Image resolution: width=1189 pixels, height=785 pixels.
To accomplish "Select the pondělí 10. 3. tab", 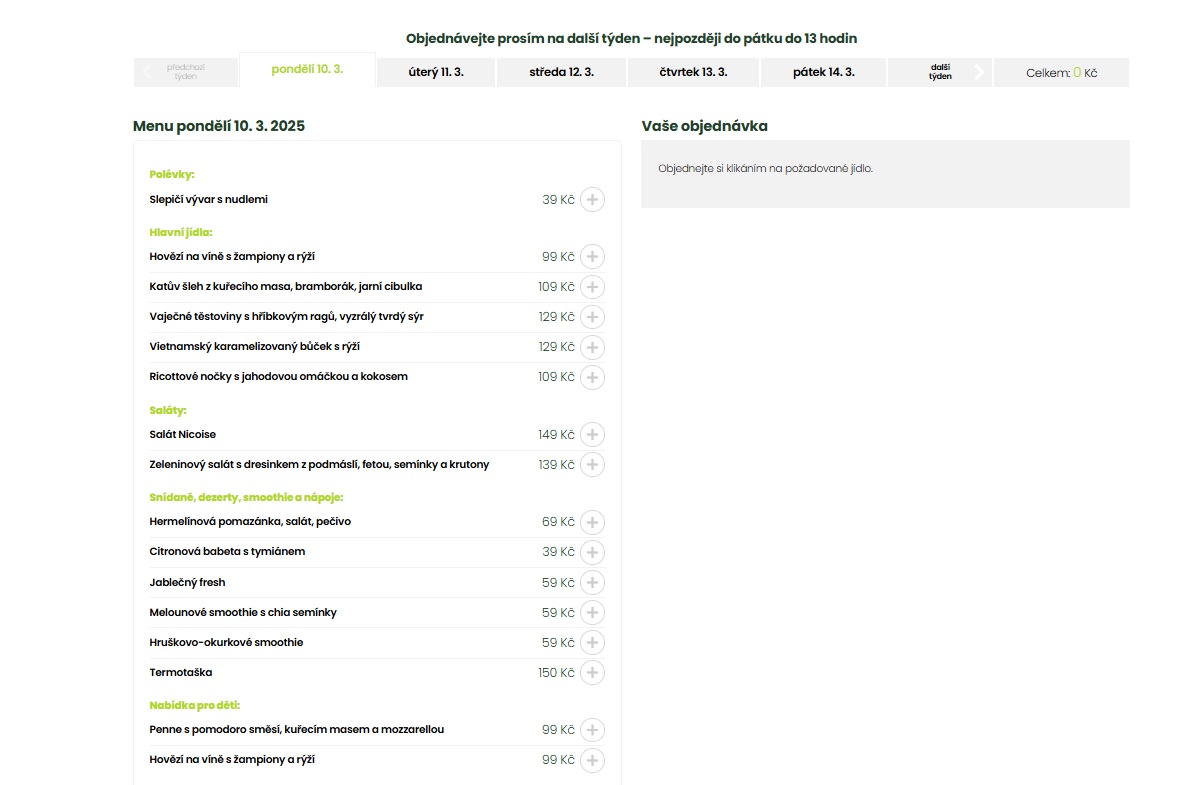I will 307,70.
